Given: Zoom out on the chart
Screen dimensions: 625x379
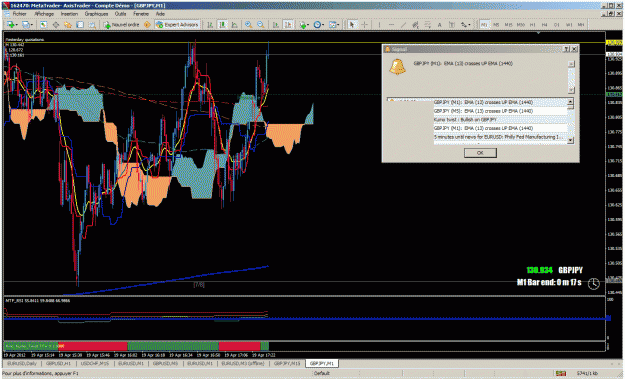Looking at the screenshot, I should coord(261,25).
